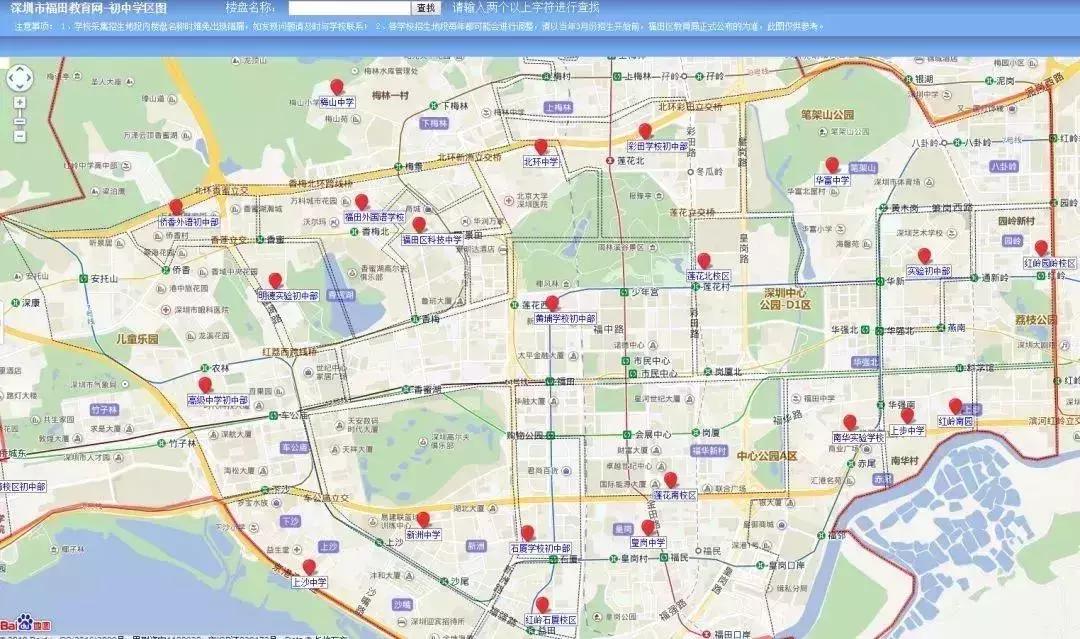Open the 福田外国语学校 marker pin
This screenshot has height=639, width=1080.
click(x=362, y=202)
